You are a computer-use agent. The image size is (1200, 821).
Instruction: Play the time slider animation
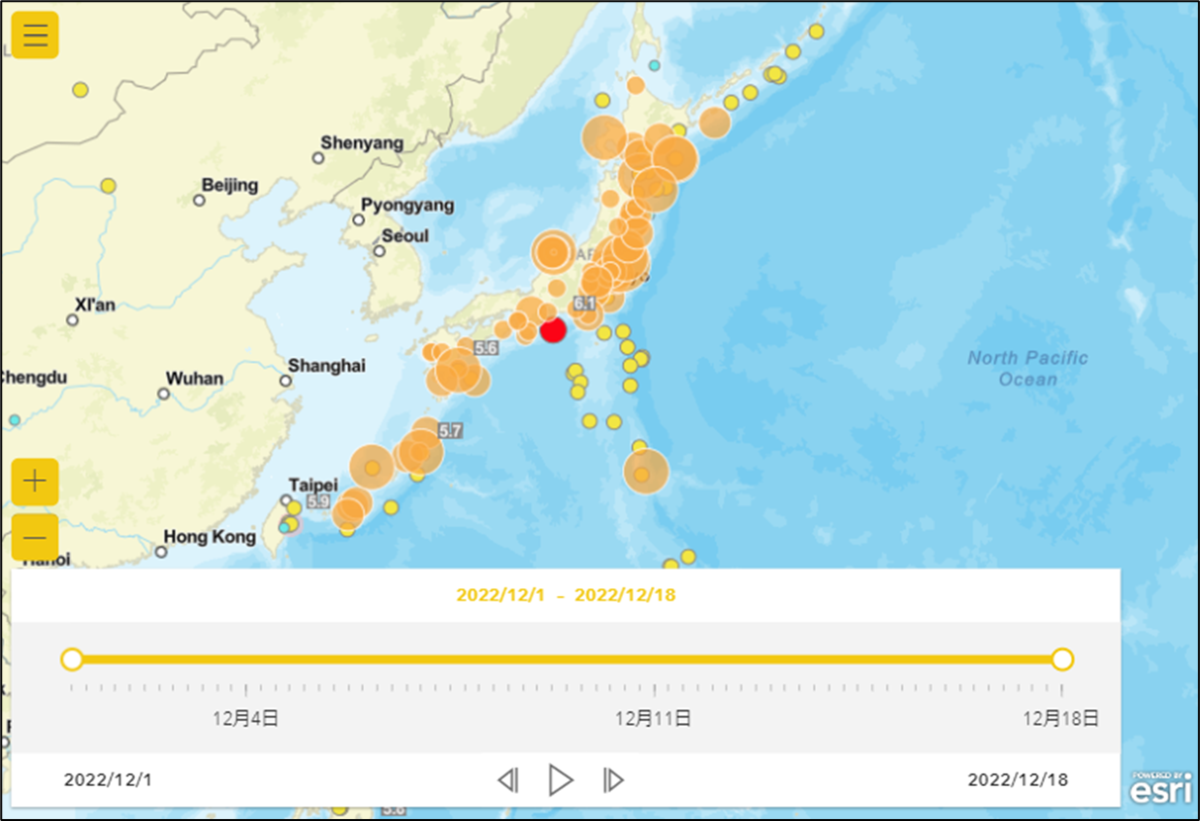point(561,780)
